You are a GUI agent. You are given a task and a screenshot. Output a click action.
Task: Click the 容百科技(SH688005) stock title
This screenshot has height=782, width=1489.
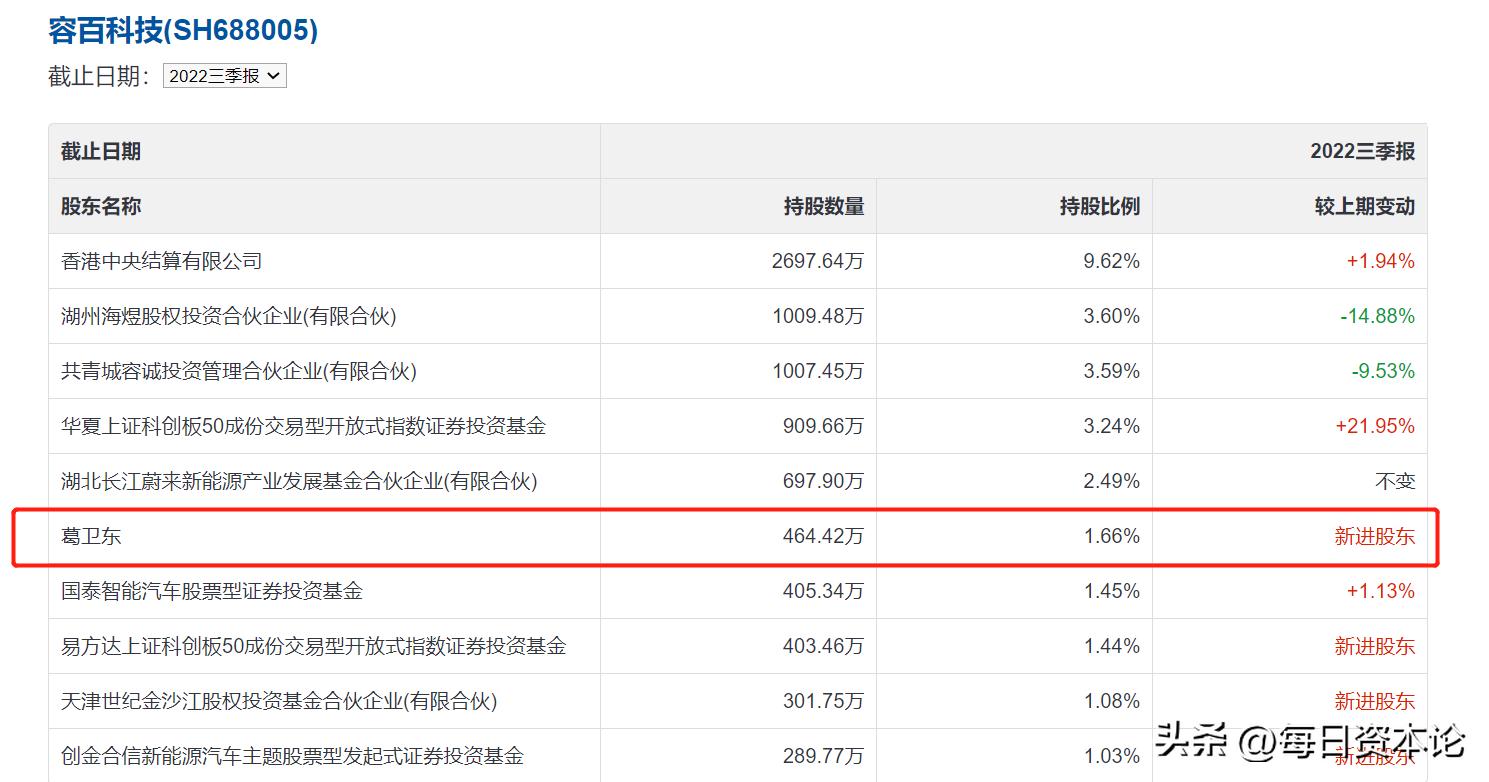pyautogui.click(x=183, y=30)
